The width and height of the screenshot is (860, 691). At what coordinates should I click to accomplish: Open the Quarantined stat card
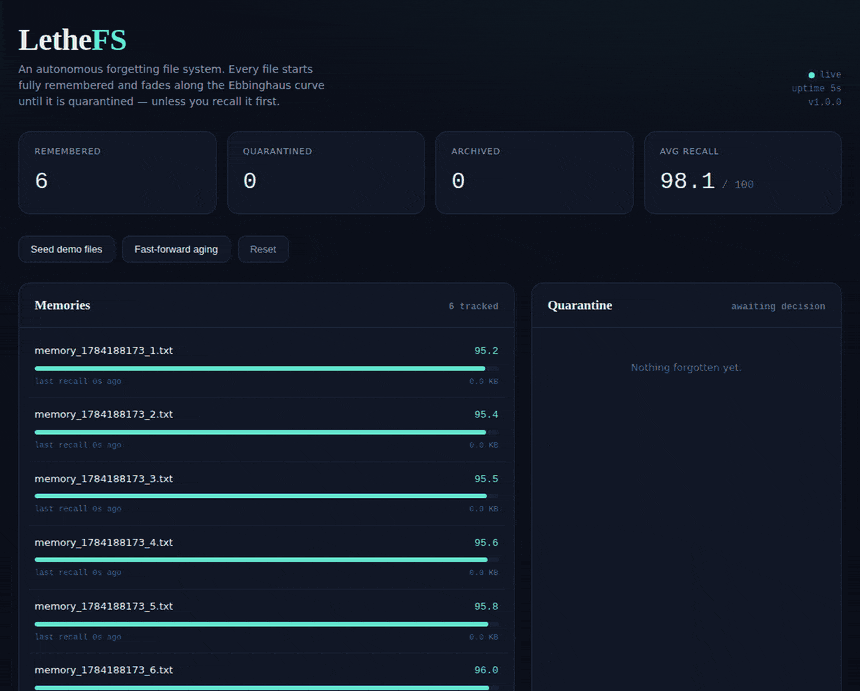(326, 172)
